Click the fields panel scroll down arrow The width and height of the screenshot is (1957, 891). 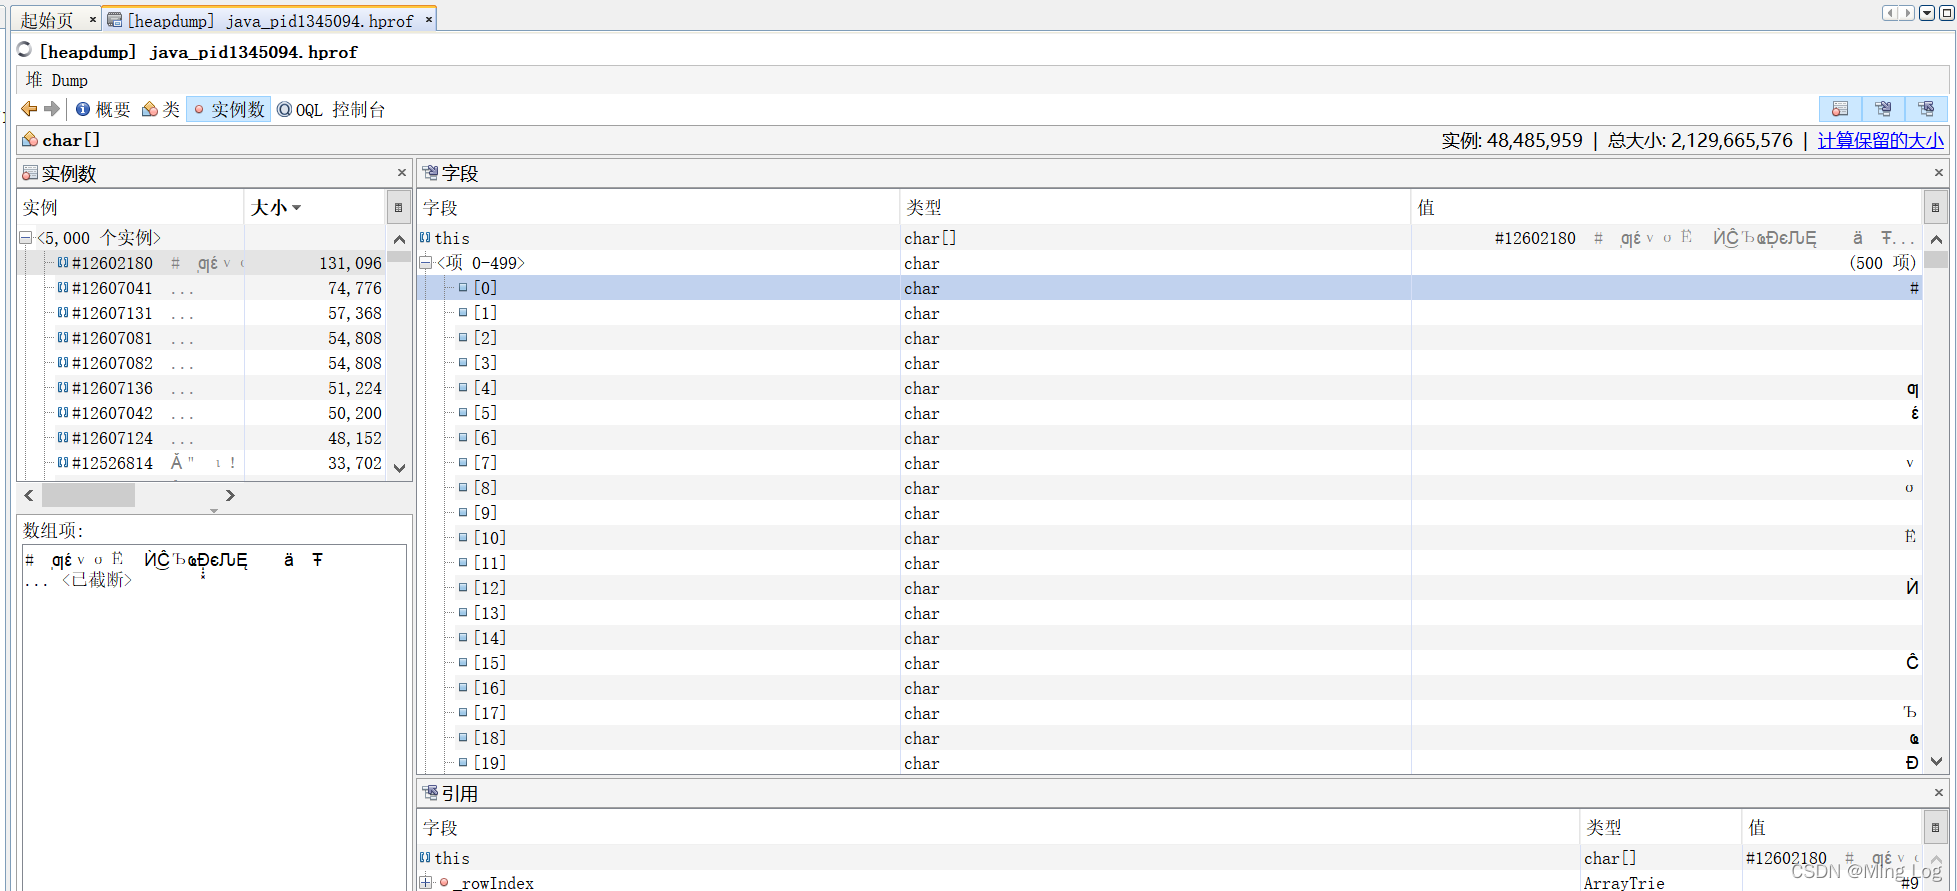tap(1936, 762)
